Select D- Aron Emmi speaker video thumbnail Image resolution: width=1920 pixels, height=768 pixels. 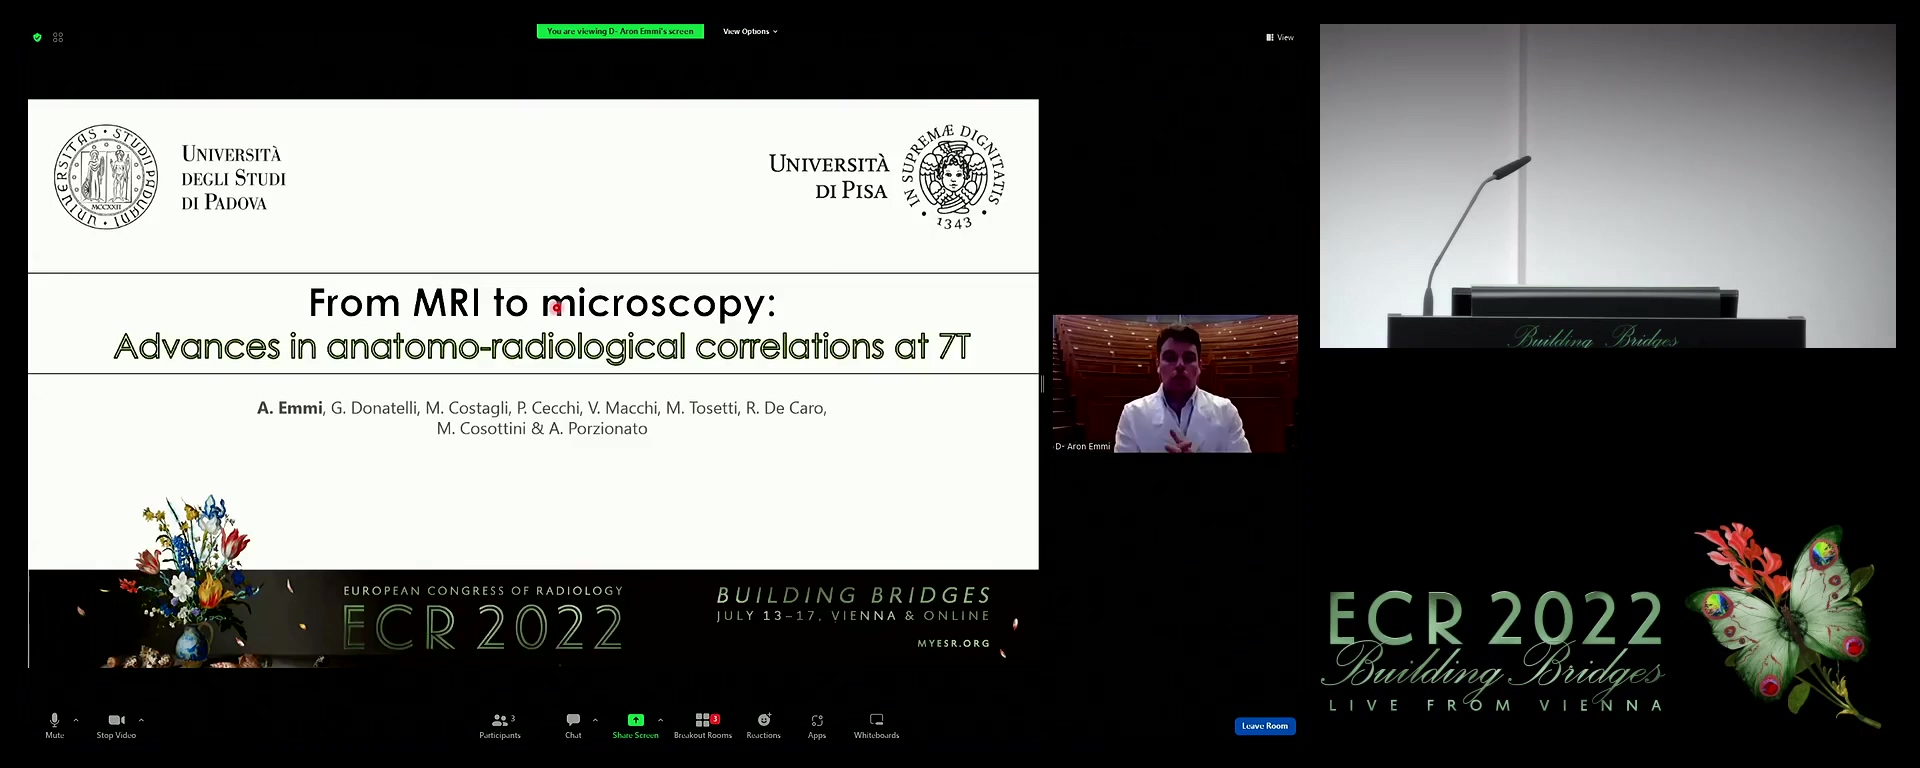(1175, 384)
